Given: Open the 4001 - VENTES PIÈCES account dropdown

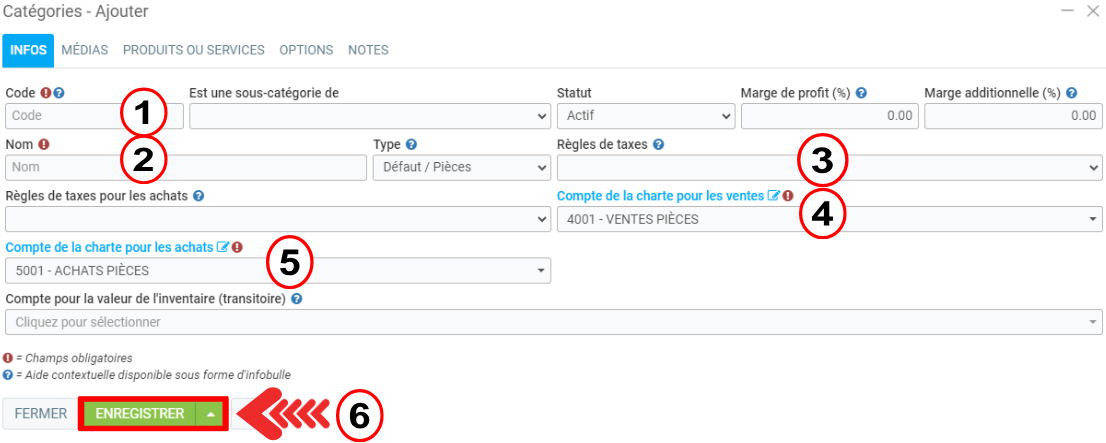Looking at the screenshot, I should (x=828, y=219).
